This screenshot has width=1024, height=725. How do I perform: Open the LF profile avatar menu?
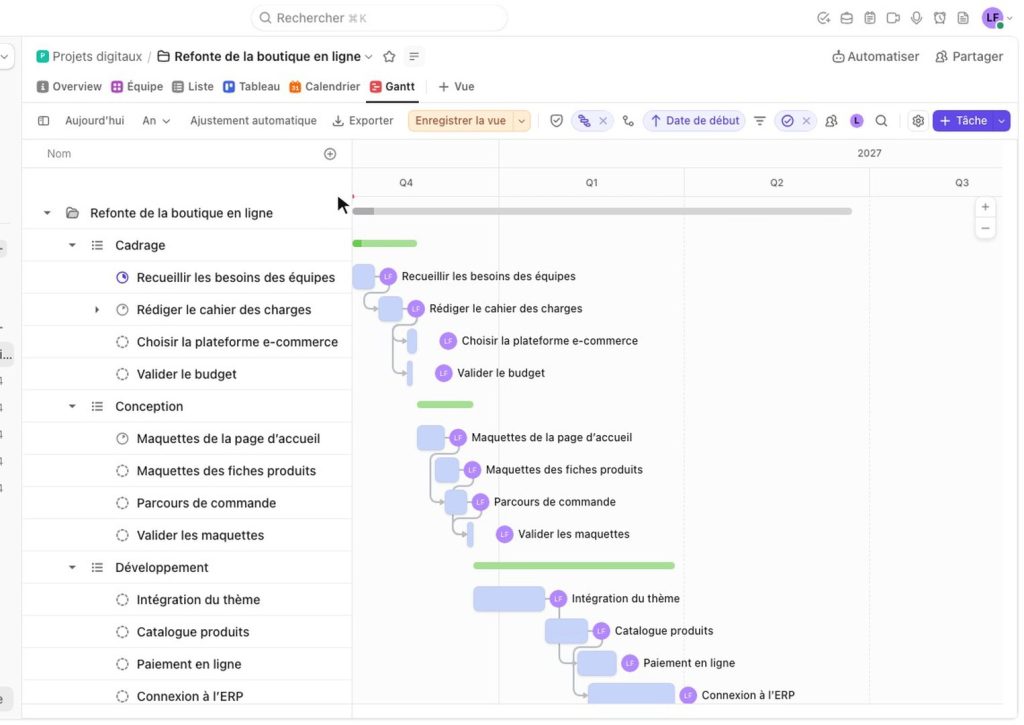993,18
